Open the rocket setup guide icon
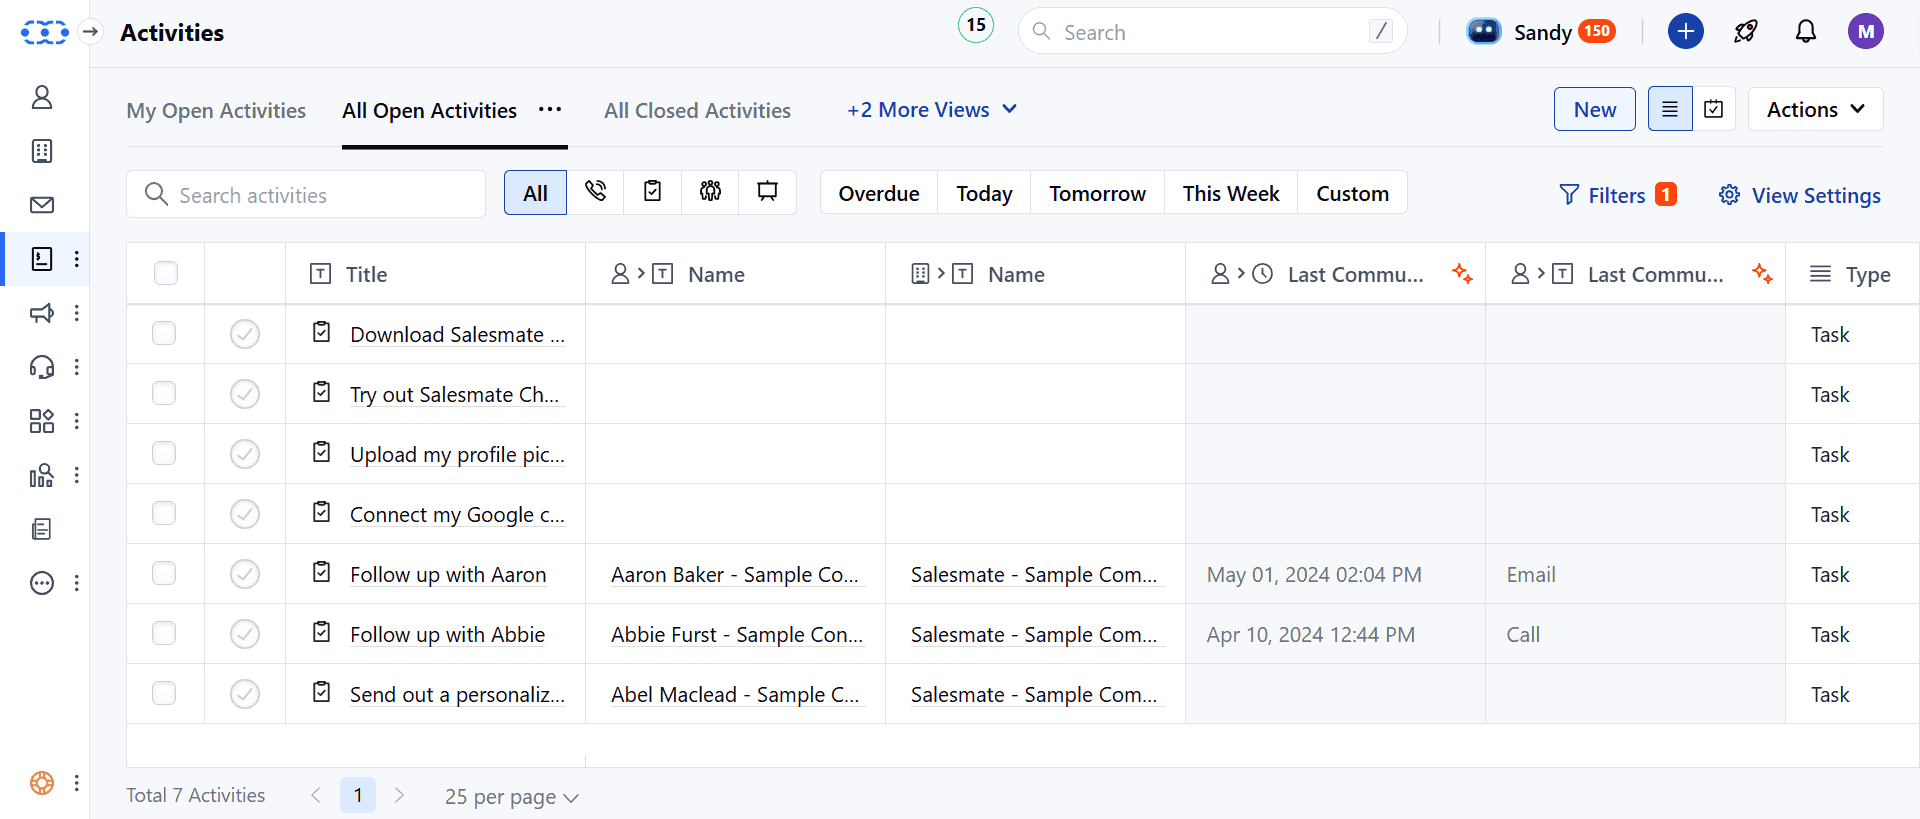This screenshot has width=1920, height=819. pyautogui.click(x=1746, y=32)
